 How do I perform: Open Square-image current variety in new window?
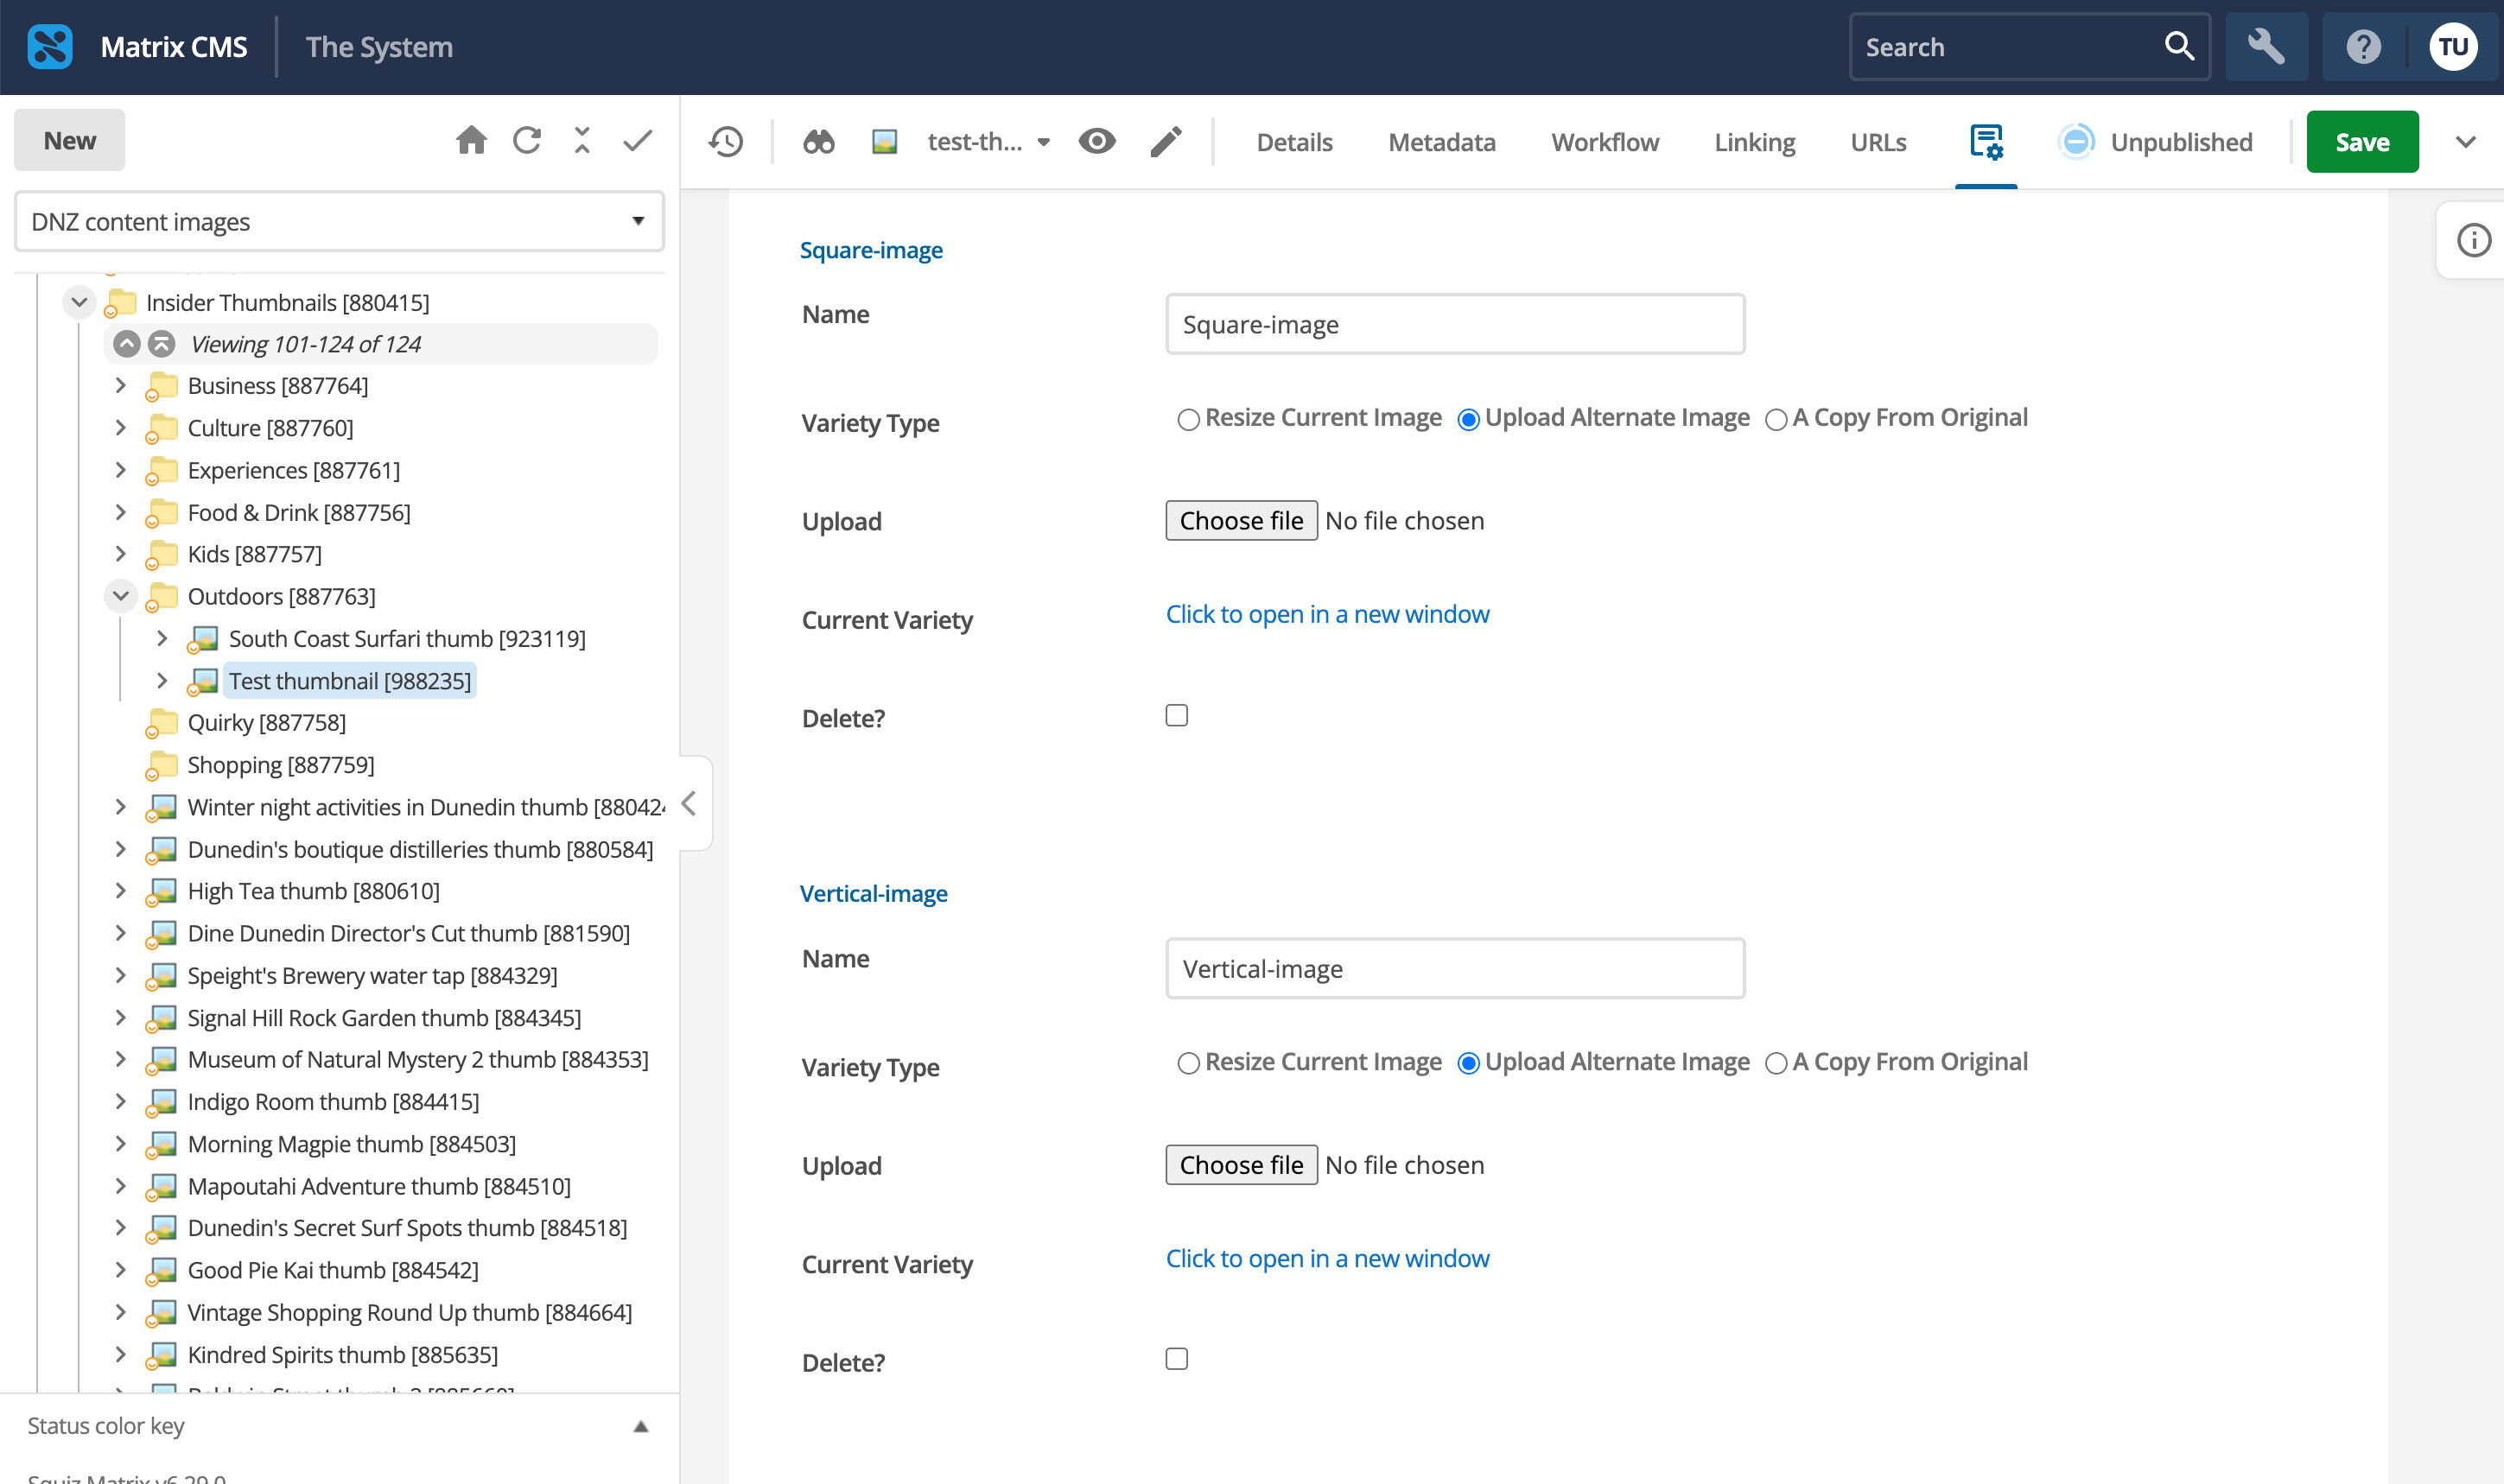point(1327,614)
